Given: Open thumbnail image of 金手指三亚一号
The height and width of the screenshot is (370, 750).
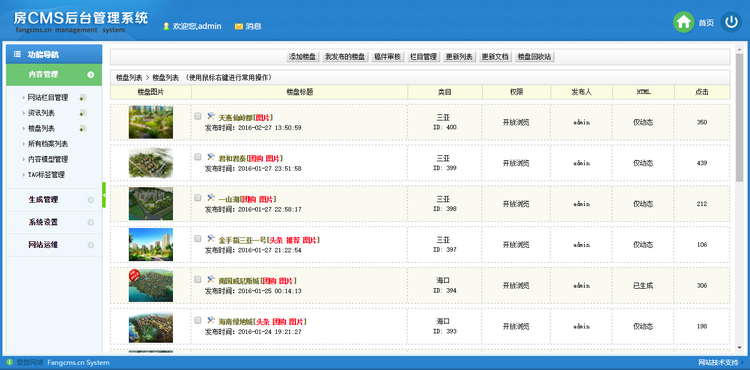Looking at the screenshot, I should coord(151,244).
